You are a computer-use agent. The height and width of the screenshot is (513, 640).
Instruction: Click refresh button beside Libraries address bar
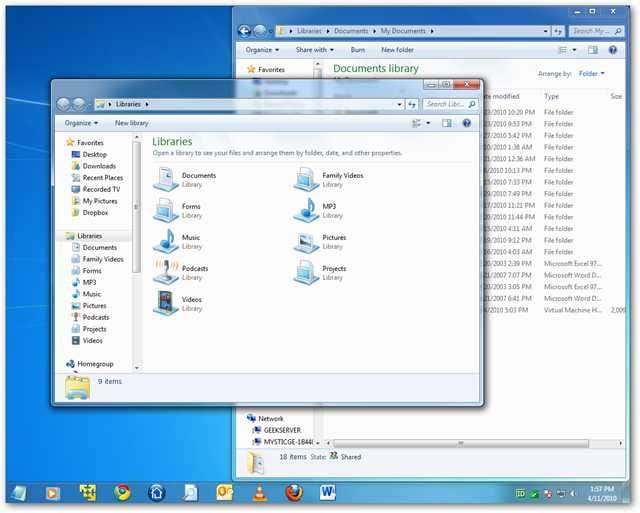pos(412,104)
